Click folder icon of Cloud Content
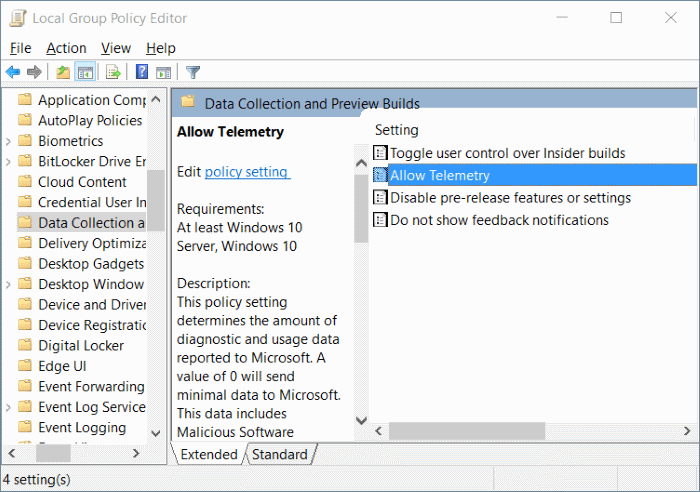700x492 pixels. coord(25,181)
